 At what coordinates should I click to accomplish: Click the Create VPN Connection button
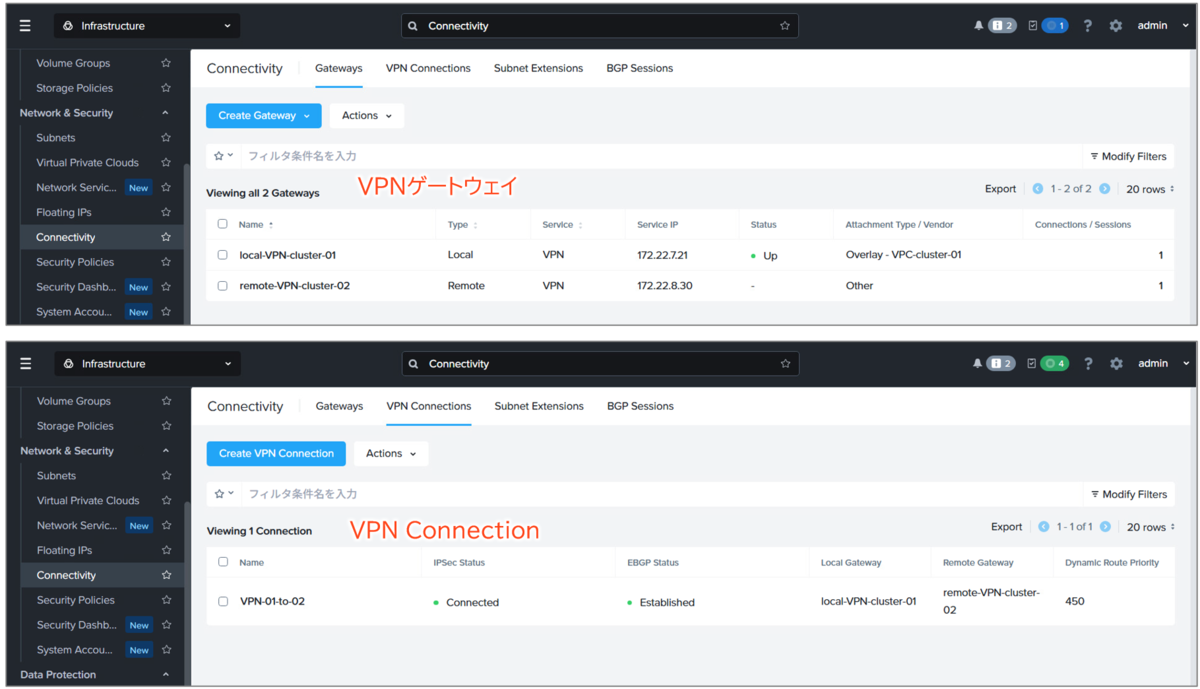[x=276, y=454]
